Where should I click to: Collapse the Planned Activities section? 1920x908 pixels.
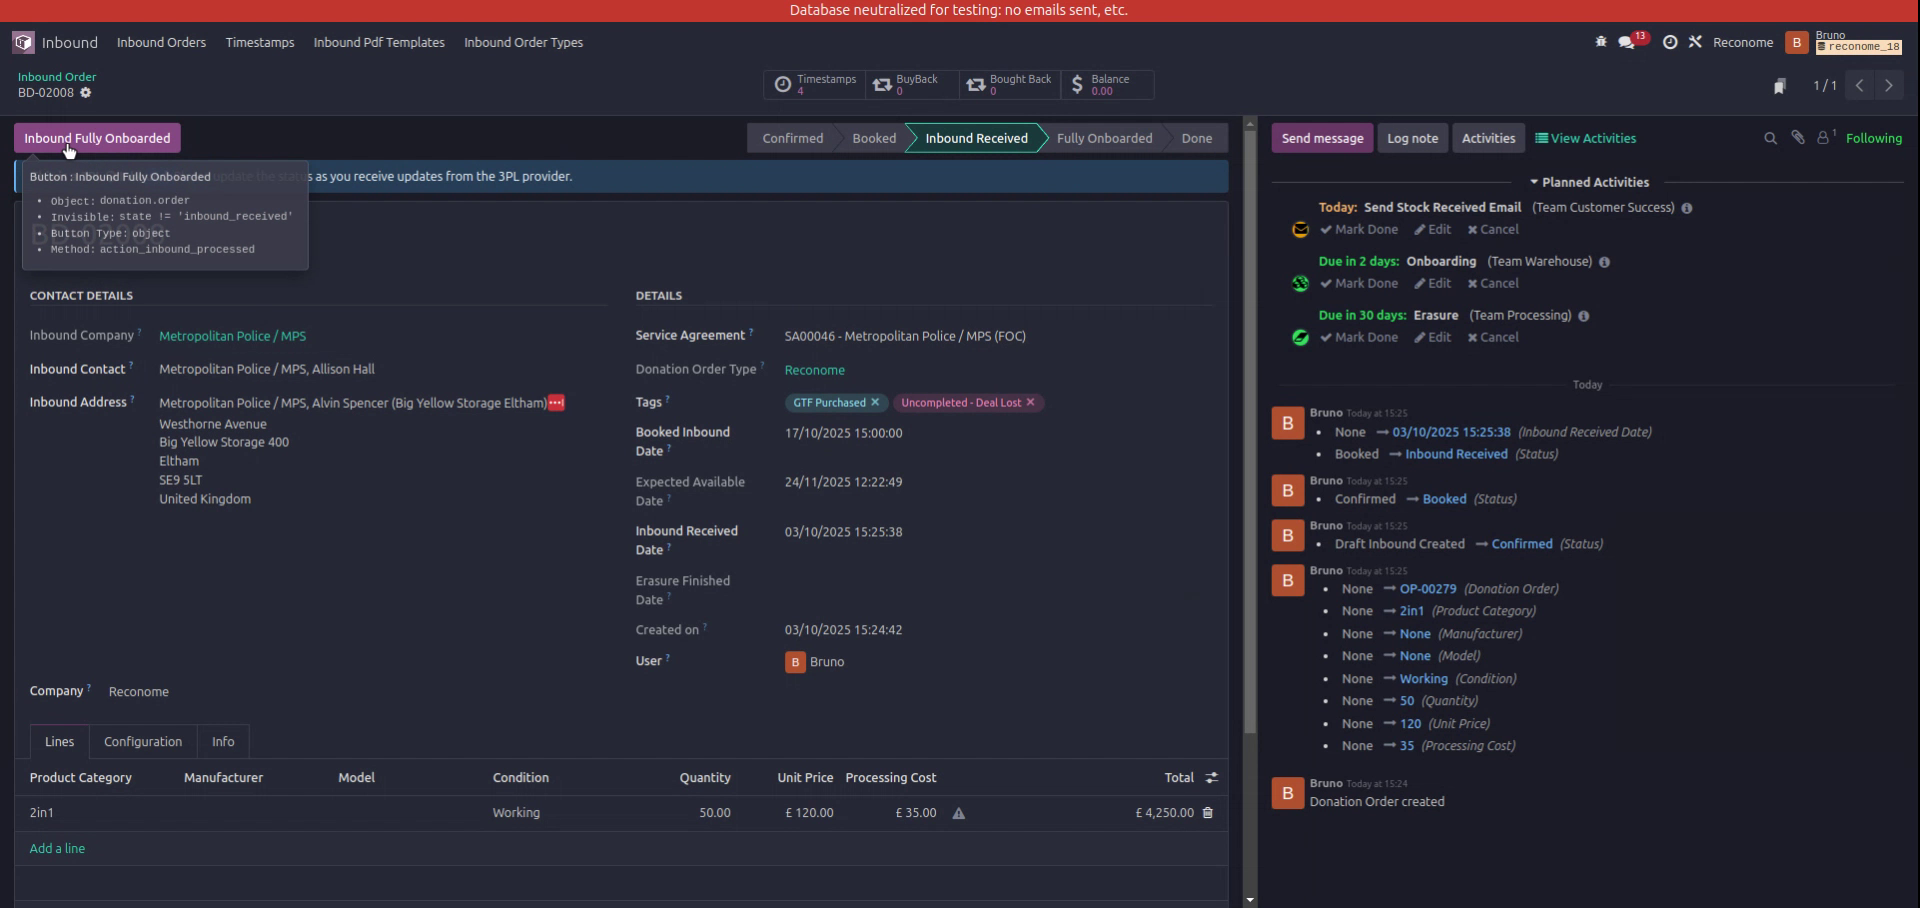point(1534,182)
